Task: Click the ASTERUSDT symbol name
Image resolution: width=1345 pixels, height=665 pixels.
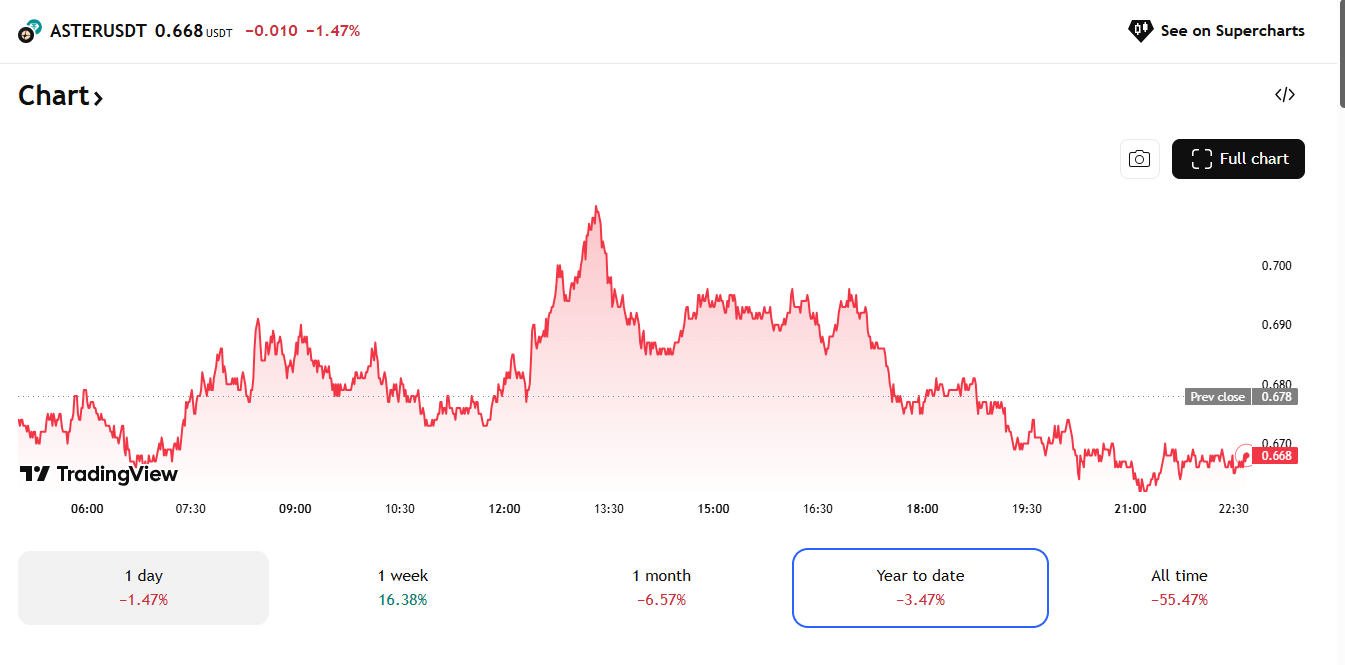Action: point(98,31)
